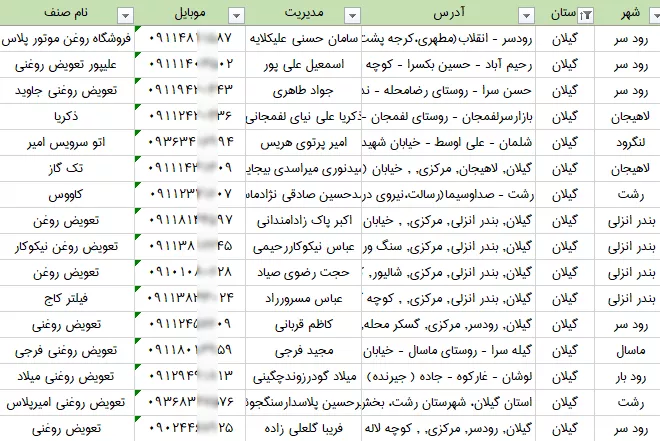
Task: Select the manager cell عباس نیکوکاررحیمی
Action: (x=303, y=247)
